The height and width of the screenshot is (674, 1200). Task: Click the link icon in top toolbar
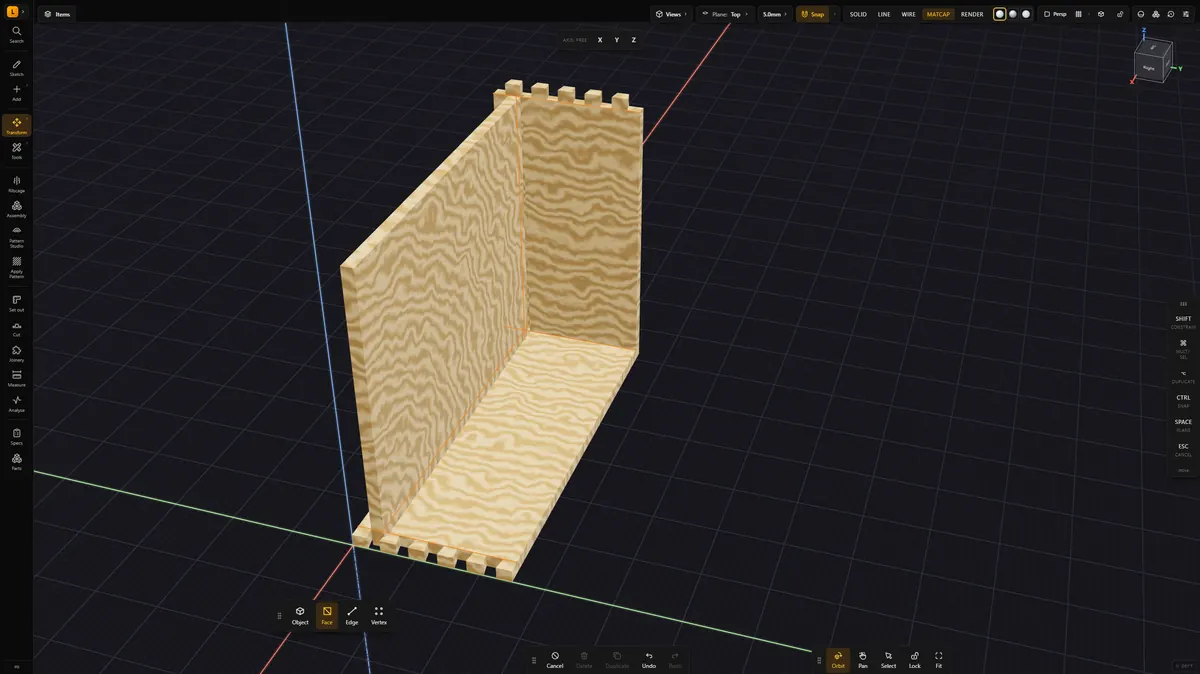1119,14
